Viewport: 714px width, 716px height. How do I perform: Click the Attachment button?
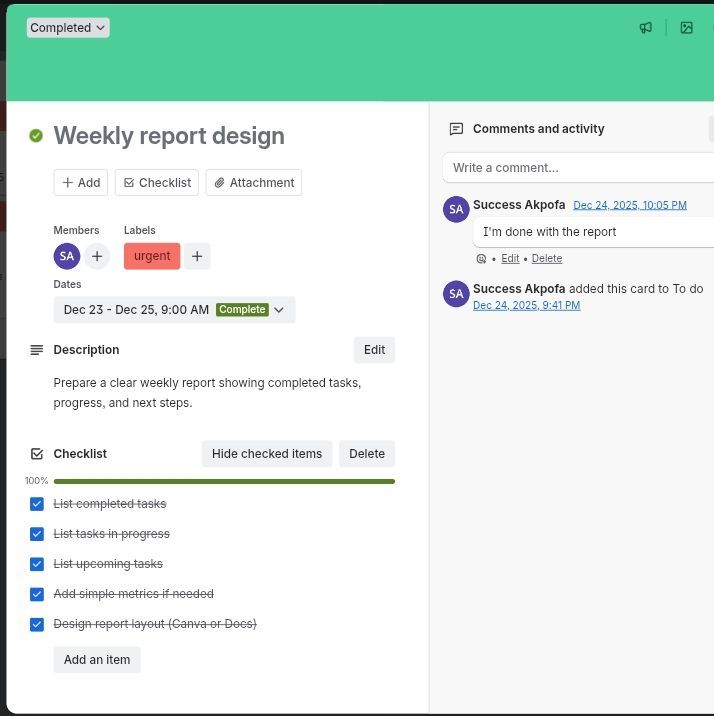tap(254, 183)
